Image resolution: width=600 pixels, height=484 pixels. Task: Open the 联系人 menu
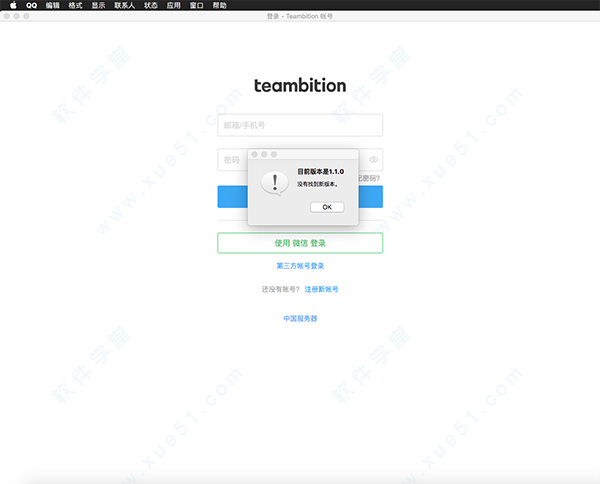coord(124,5)
